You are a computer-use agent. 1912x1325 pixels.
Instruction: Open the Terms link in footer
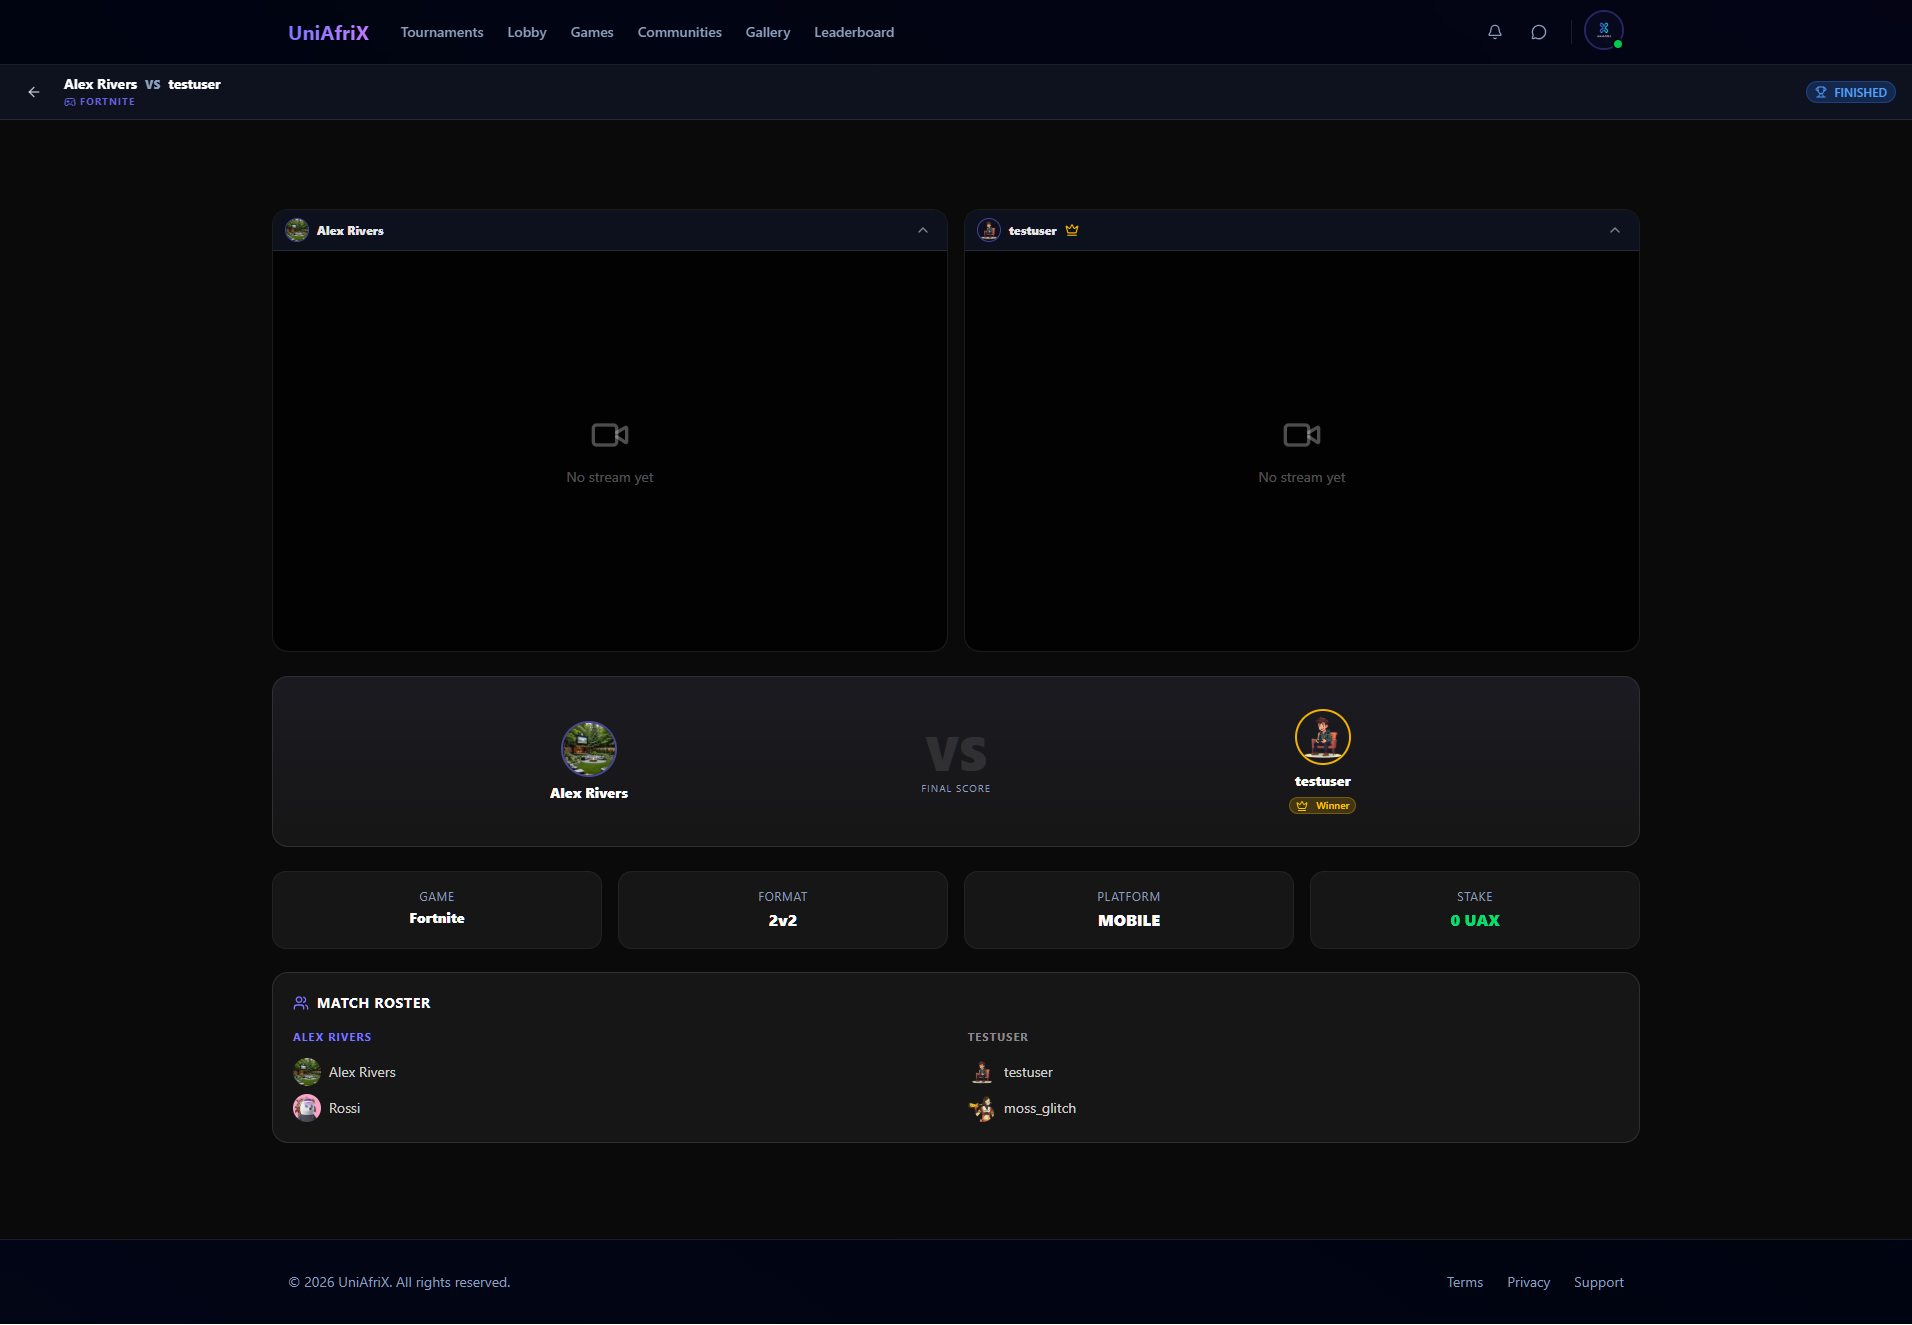pos(1465,1282)
